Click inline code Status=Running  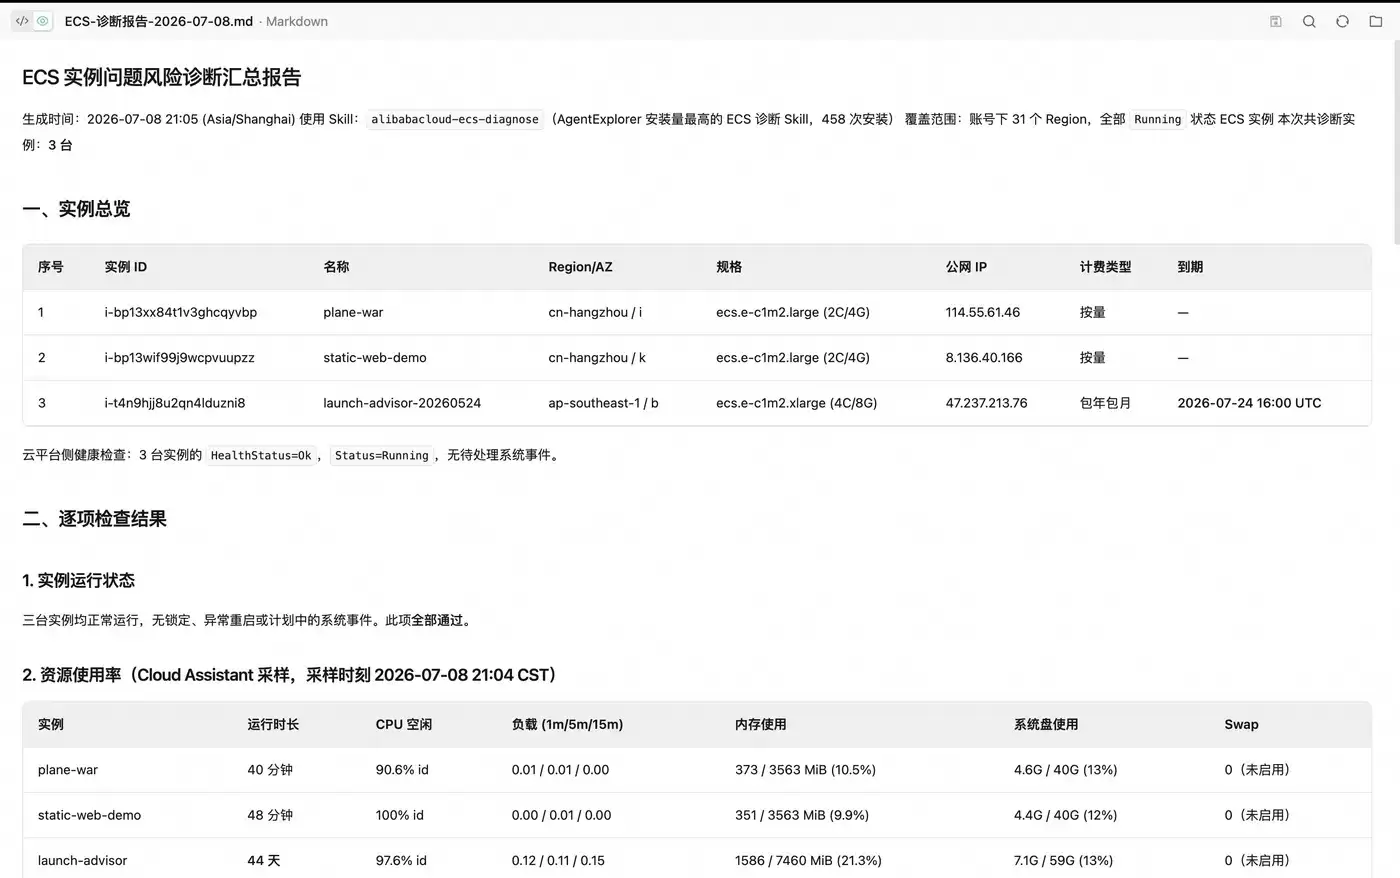click(x=382, y=455)
